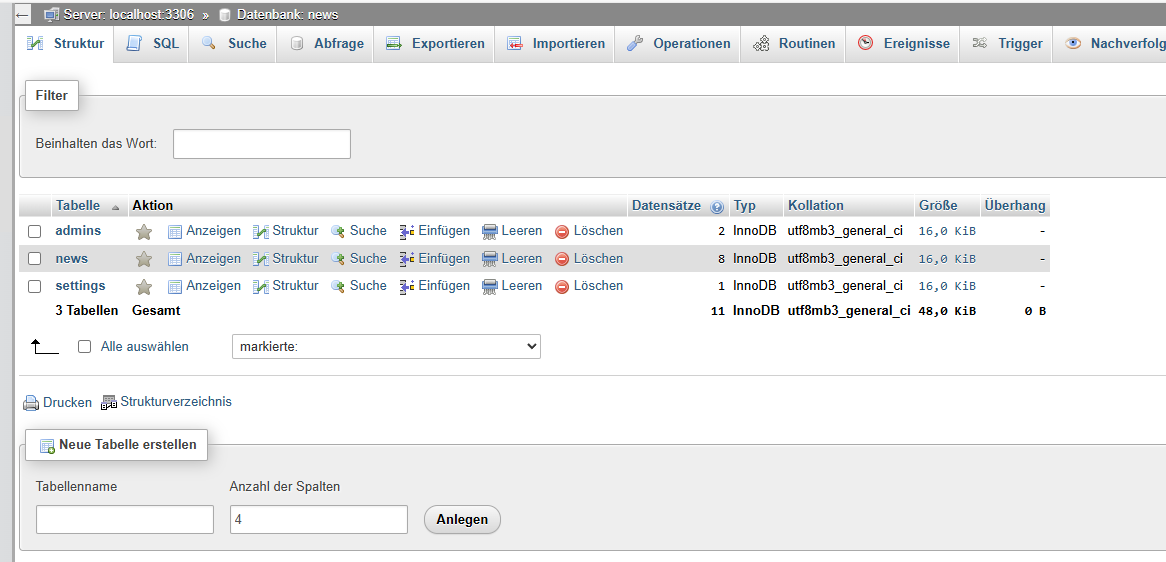The height and width of the screenshot is (562, 1166).
Task: Enable the Alle auswählen checkbox
Action: click(85, 347)
